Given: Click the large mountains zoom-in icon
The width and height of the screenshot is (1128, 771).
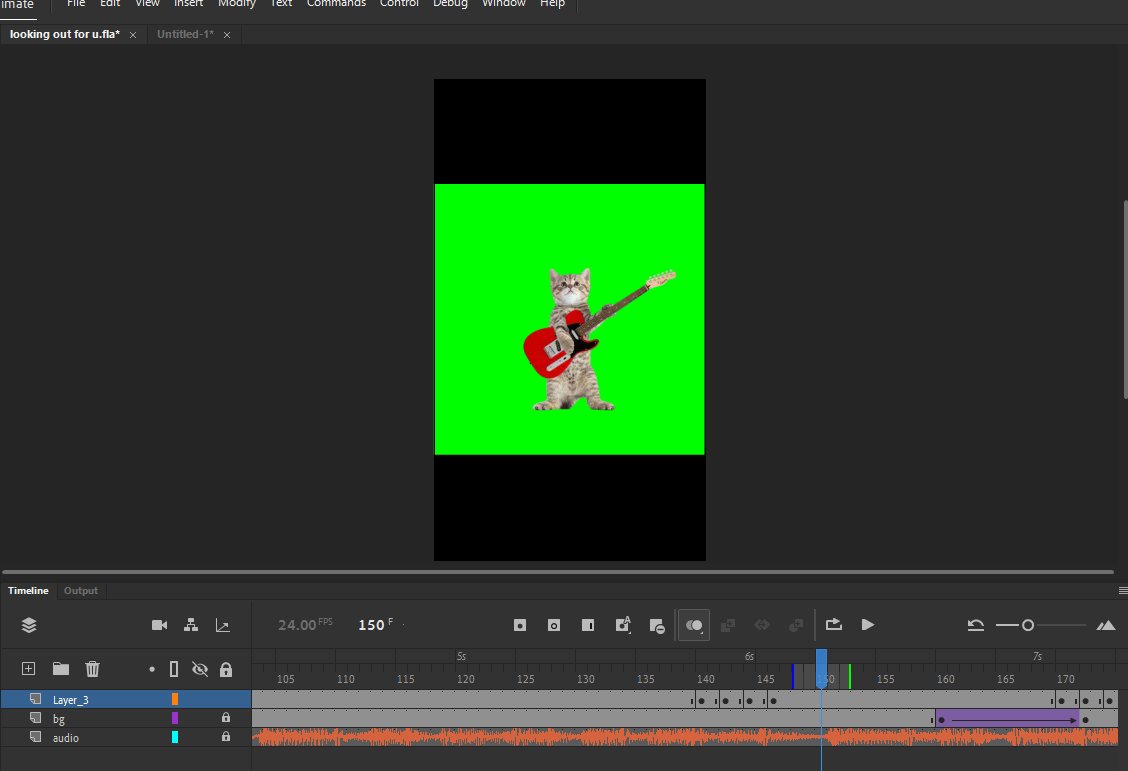Looking at the screenshot, I should pos(1106,625).
